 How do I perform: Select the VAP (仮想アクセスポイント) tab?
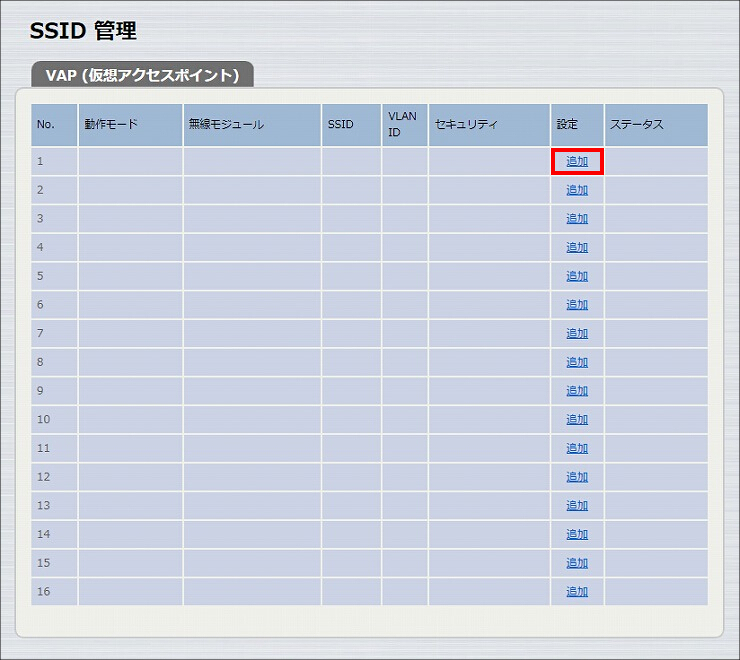[x=143, y=75]
